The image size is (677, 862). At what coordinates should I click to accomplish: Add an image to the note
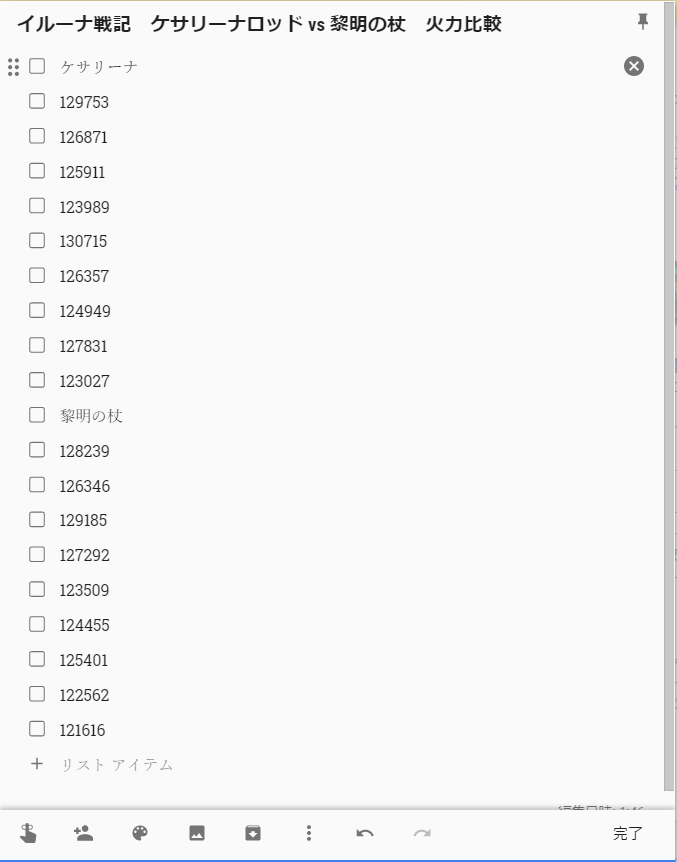point(197,833)
